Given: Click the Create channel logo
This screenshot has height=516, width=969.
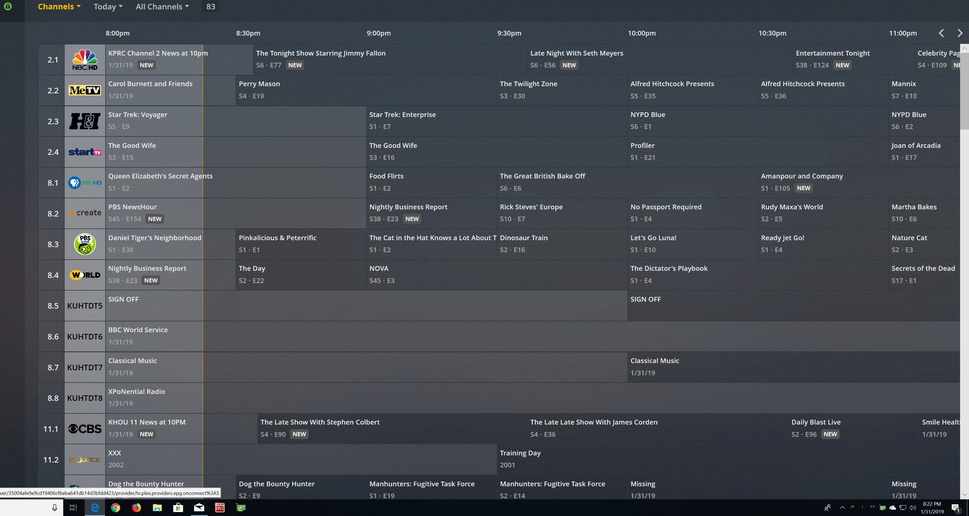Looking at the screenshot, I should click(x=85, y=213).
